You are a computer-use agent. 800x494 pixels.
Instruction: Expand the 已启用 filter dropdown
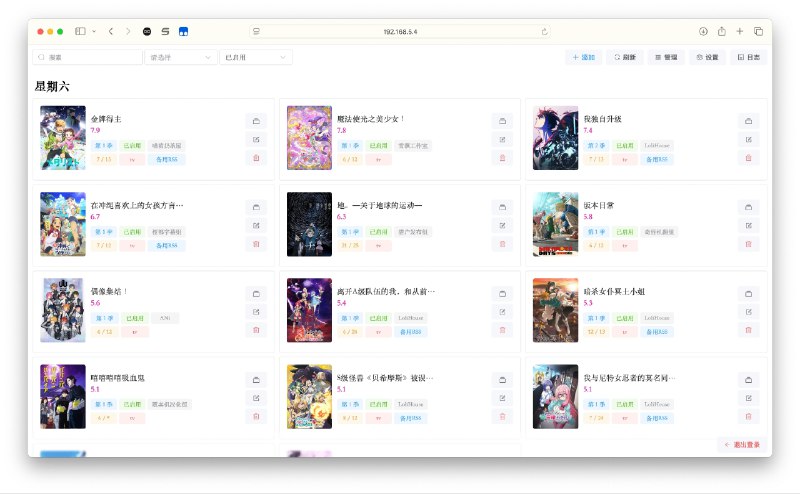coord(255,58)
